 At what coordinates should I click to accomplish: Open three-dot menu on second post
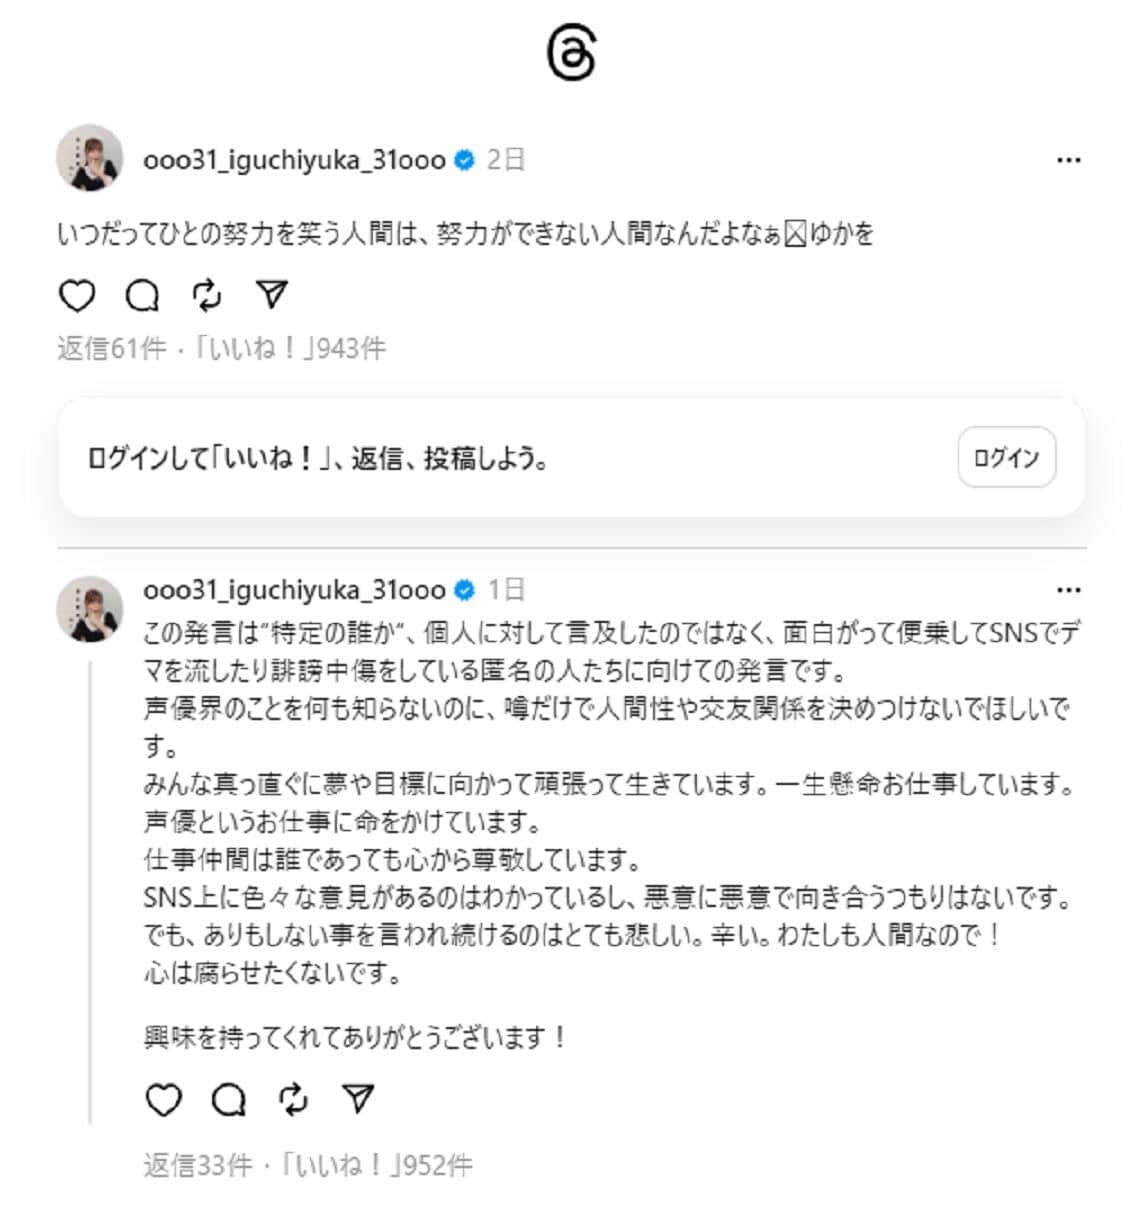click(1068, 590)
